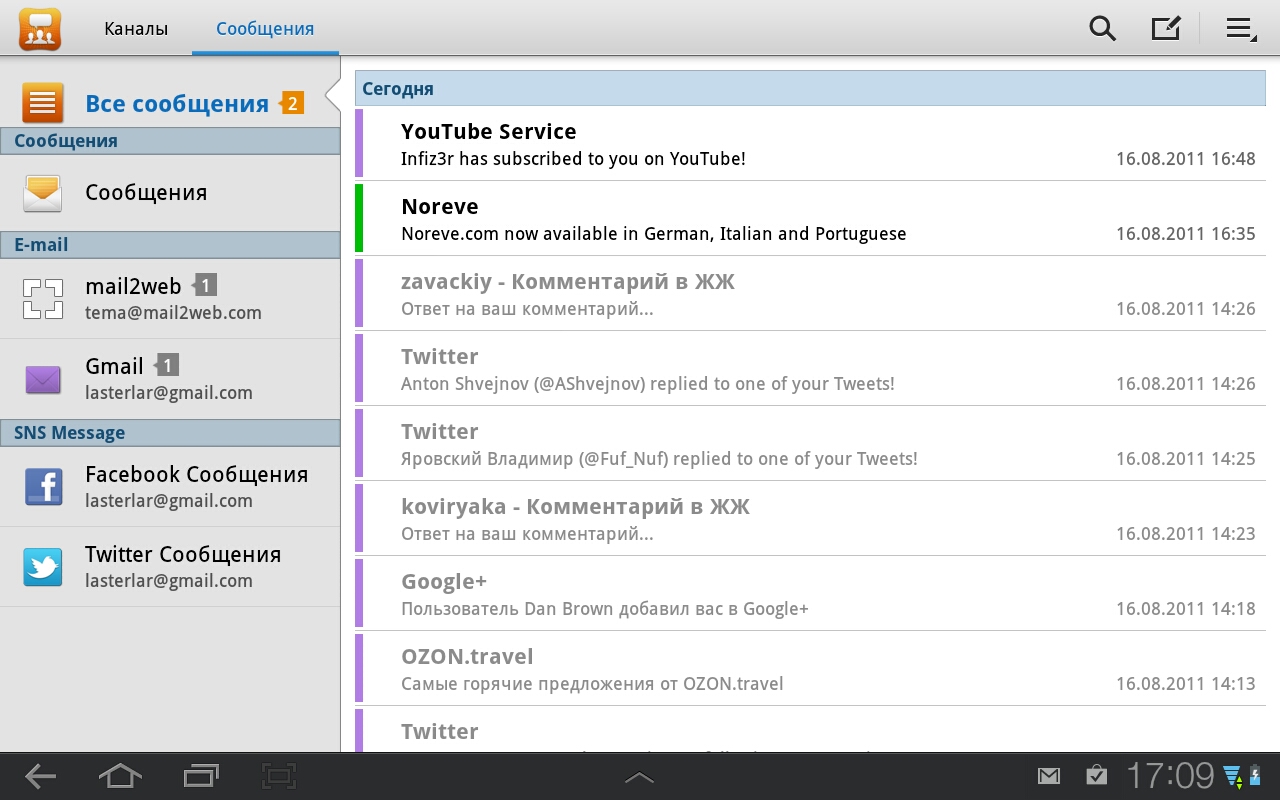This screenshot has width=1280, height=800.
Task: Open the Google+ message
Action: coord(810,593)
